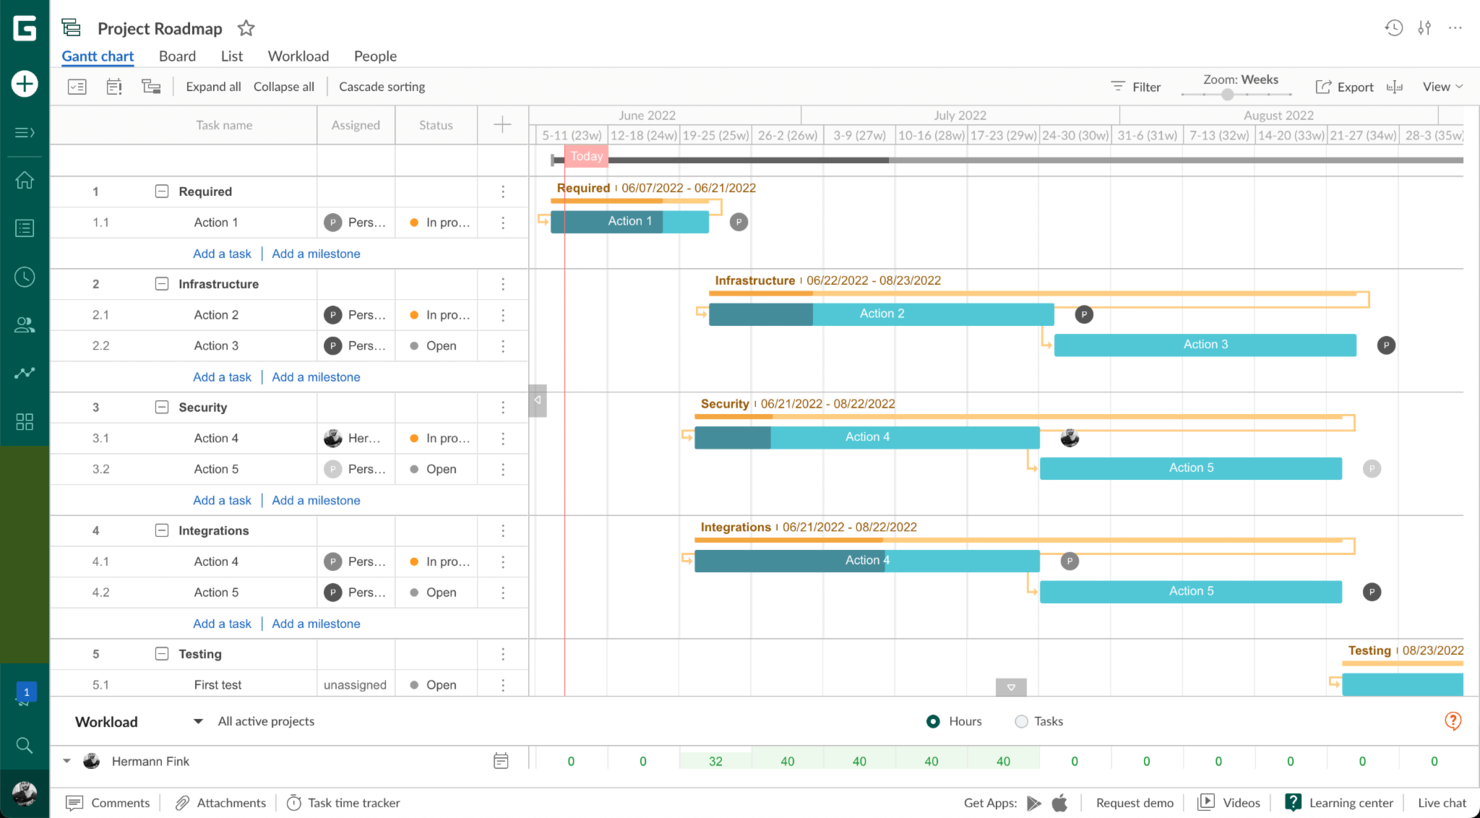1480x818 pixels.
Task: Open the time log clock icon in sidebar
Action: click(23, 277)
